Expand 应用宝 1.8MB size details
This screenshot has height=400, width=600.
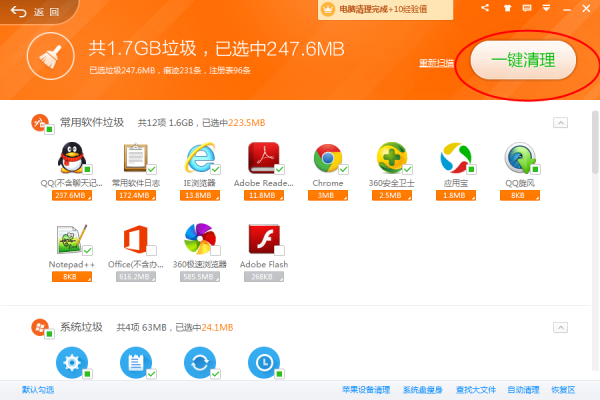[x=455, y=196]
